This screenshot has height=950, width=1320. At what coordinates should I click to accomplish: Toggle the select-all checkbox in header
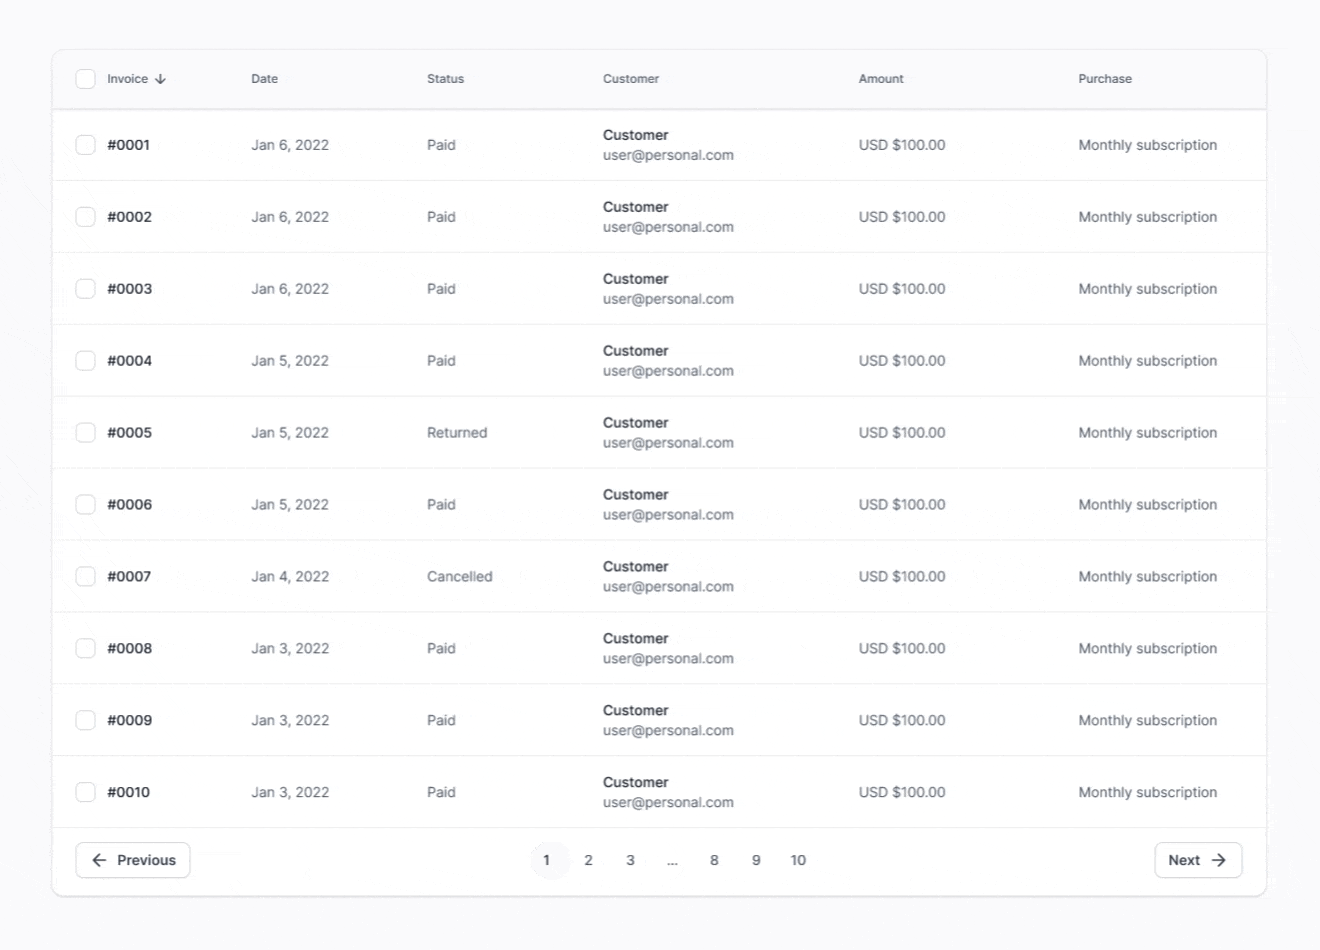point(86,79)
